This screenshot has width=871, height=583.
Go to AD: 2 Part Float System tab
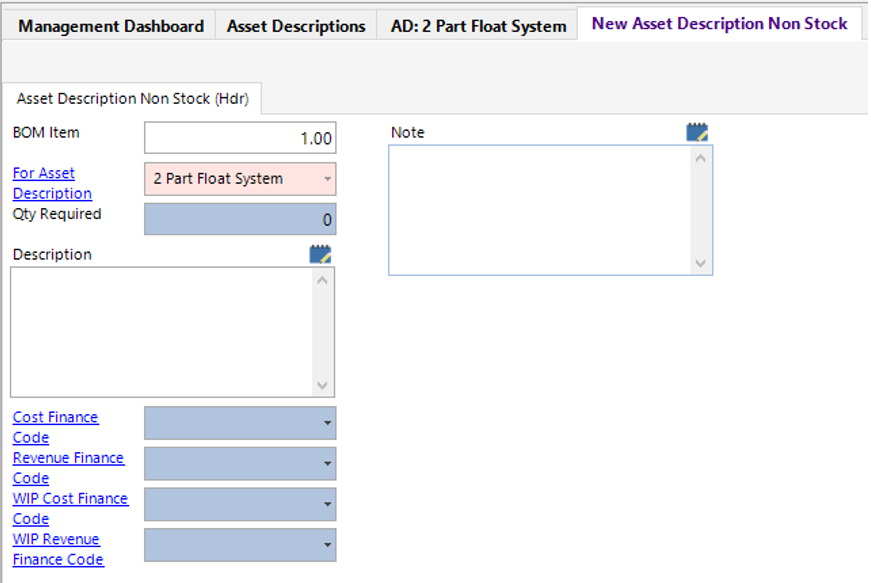[478, 26]
